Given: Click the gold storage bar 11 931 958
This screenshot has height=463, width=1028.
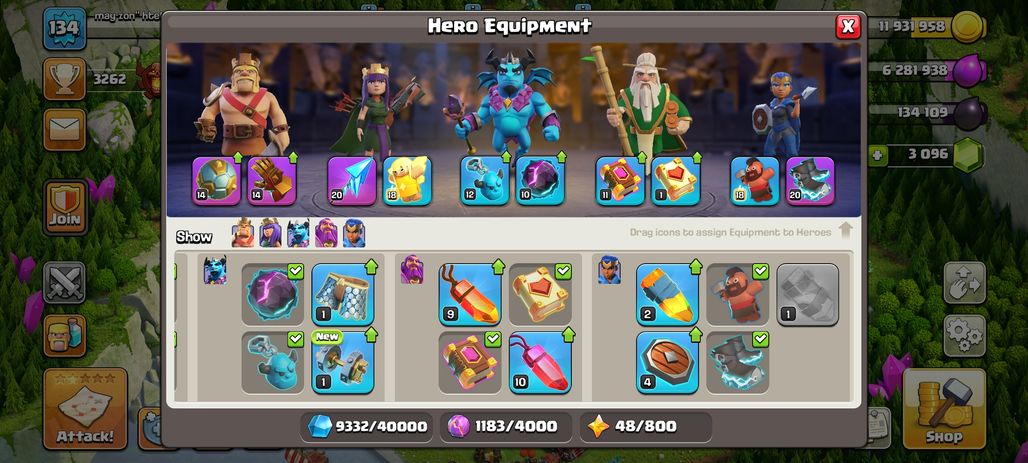Looking at the screenshot, I should 926,27.
